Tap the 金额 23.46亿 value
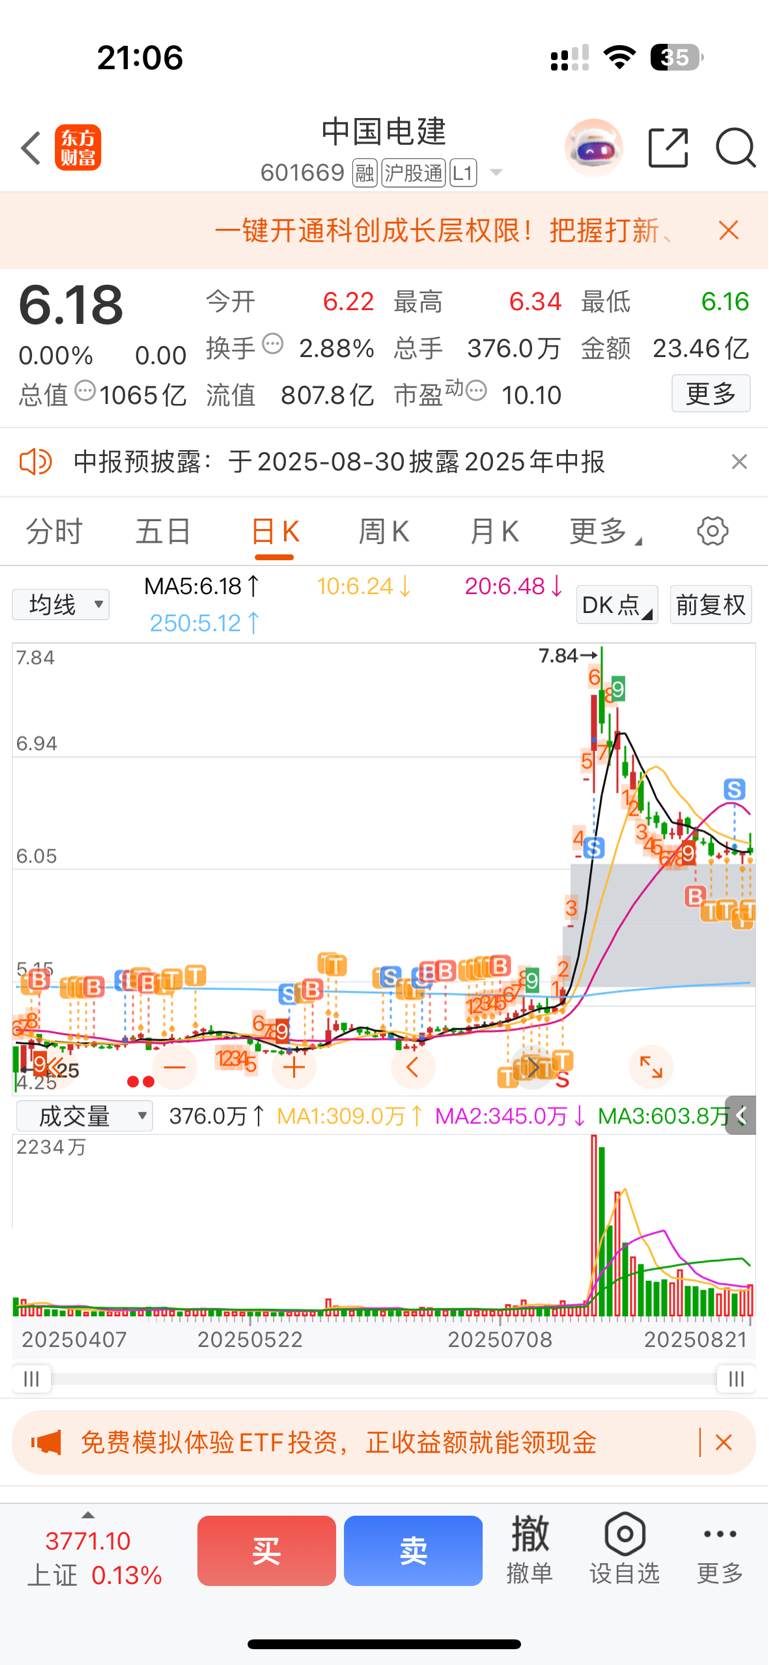 click(700, 348)
